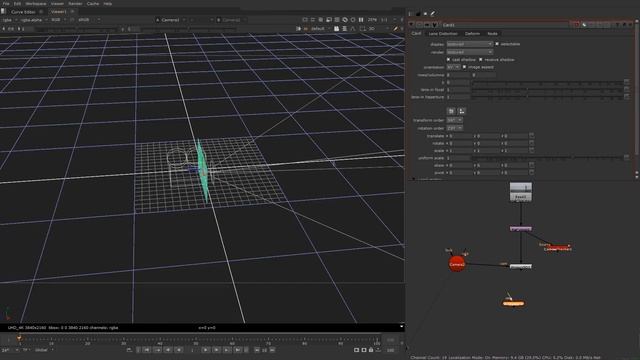Open the rotation order dropdown

coord(454,128)
